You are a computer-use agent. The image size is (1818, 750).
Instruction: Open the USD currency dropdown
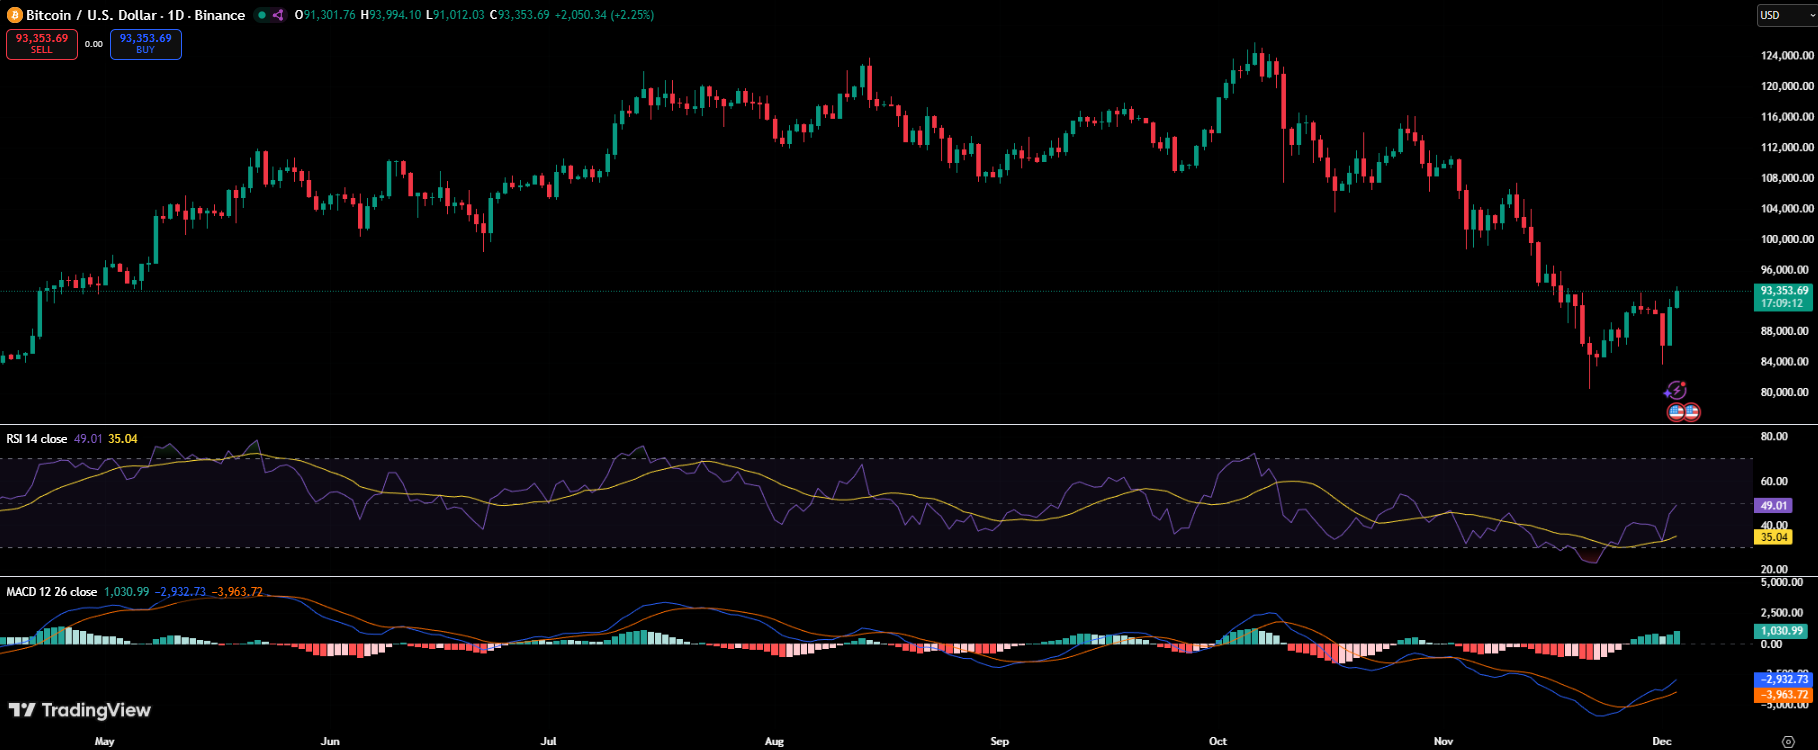pos(1785,15)
